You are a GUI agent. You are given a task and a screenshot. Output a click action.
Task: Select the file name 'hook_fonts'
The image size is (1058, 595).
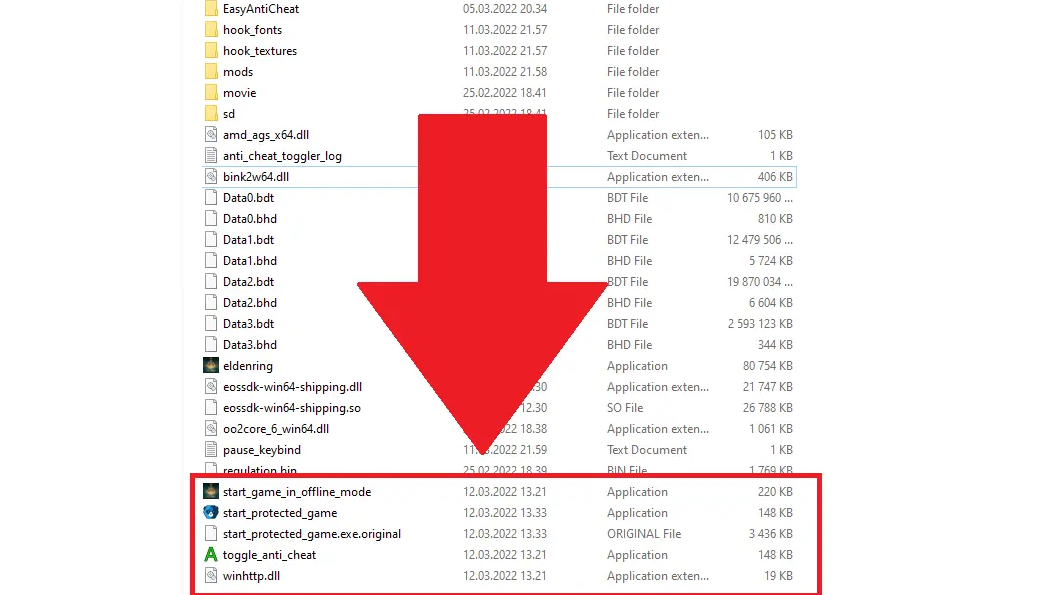(x=252, y=30)
